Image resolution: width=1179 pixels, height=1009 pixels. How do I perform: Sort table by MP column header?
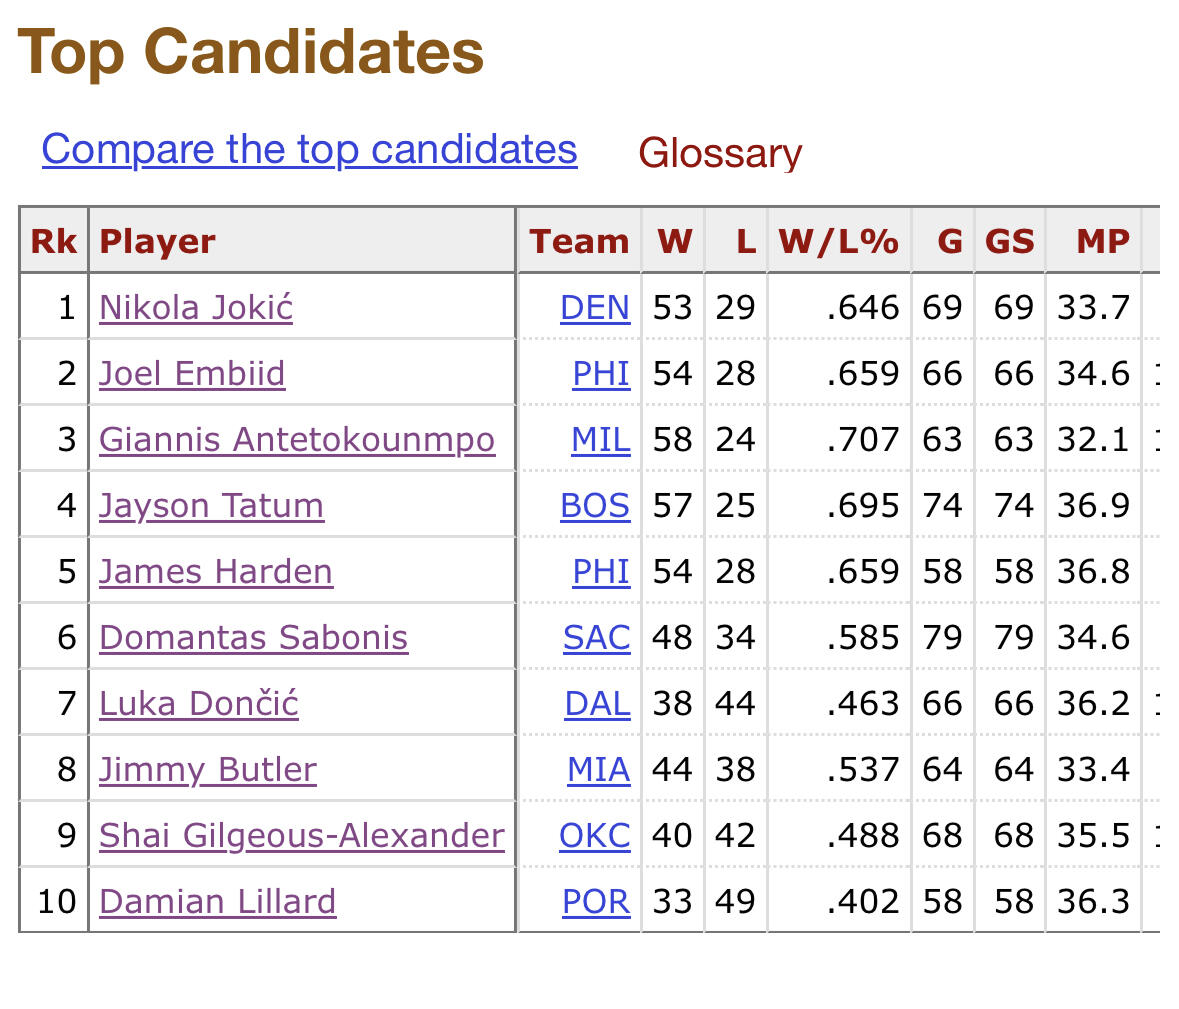(x=1102, y=241)
